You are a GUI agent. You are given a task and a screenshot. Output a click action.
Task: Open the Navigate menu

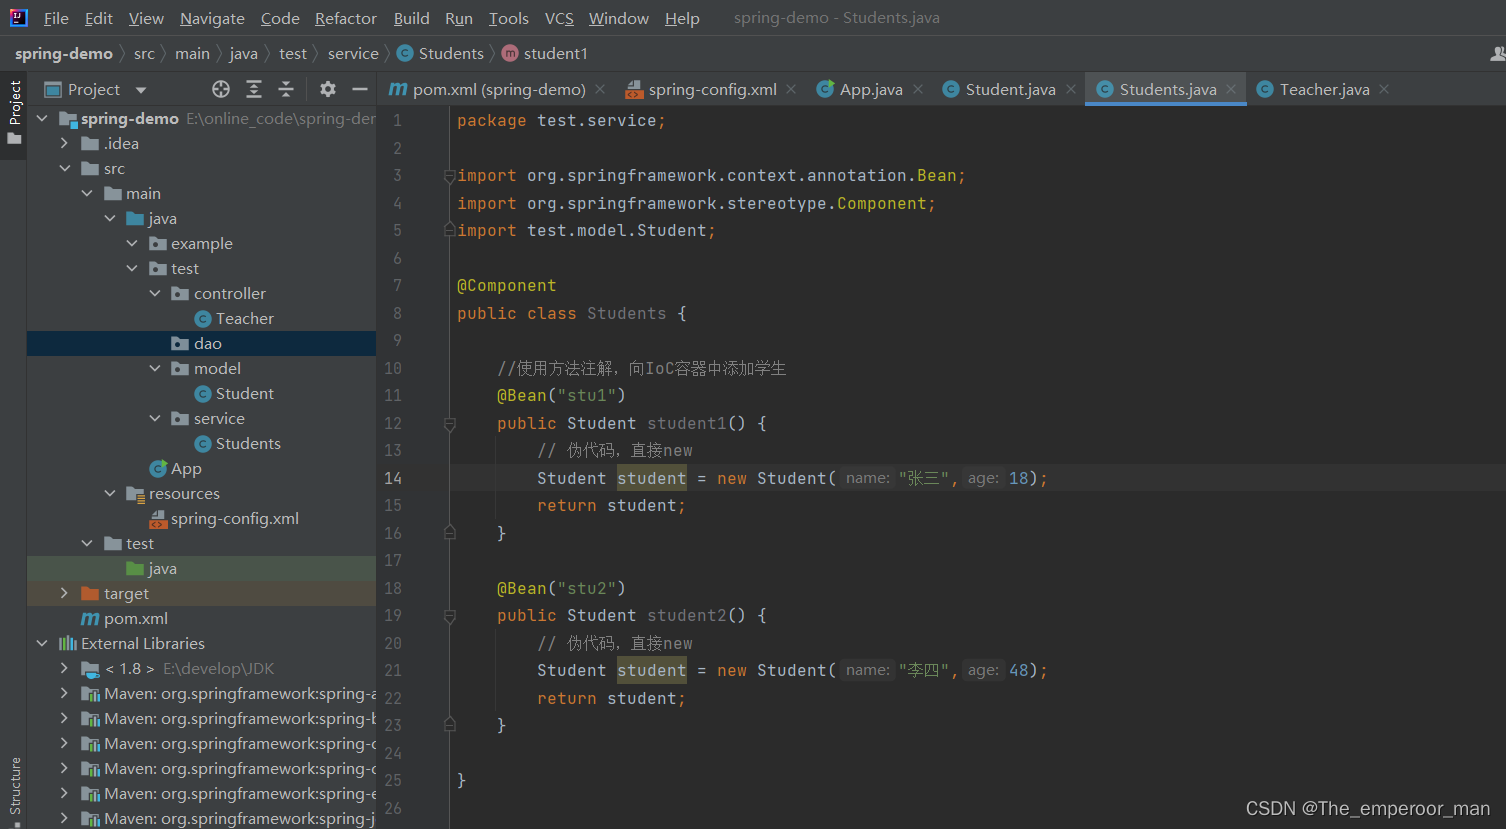click(x=212, y=18)
